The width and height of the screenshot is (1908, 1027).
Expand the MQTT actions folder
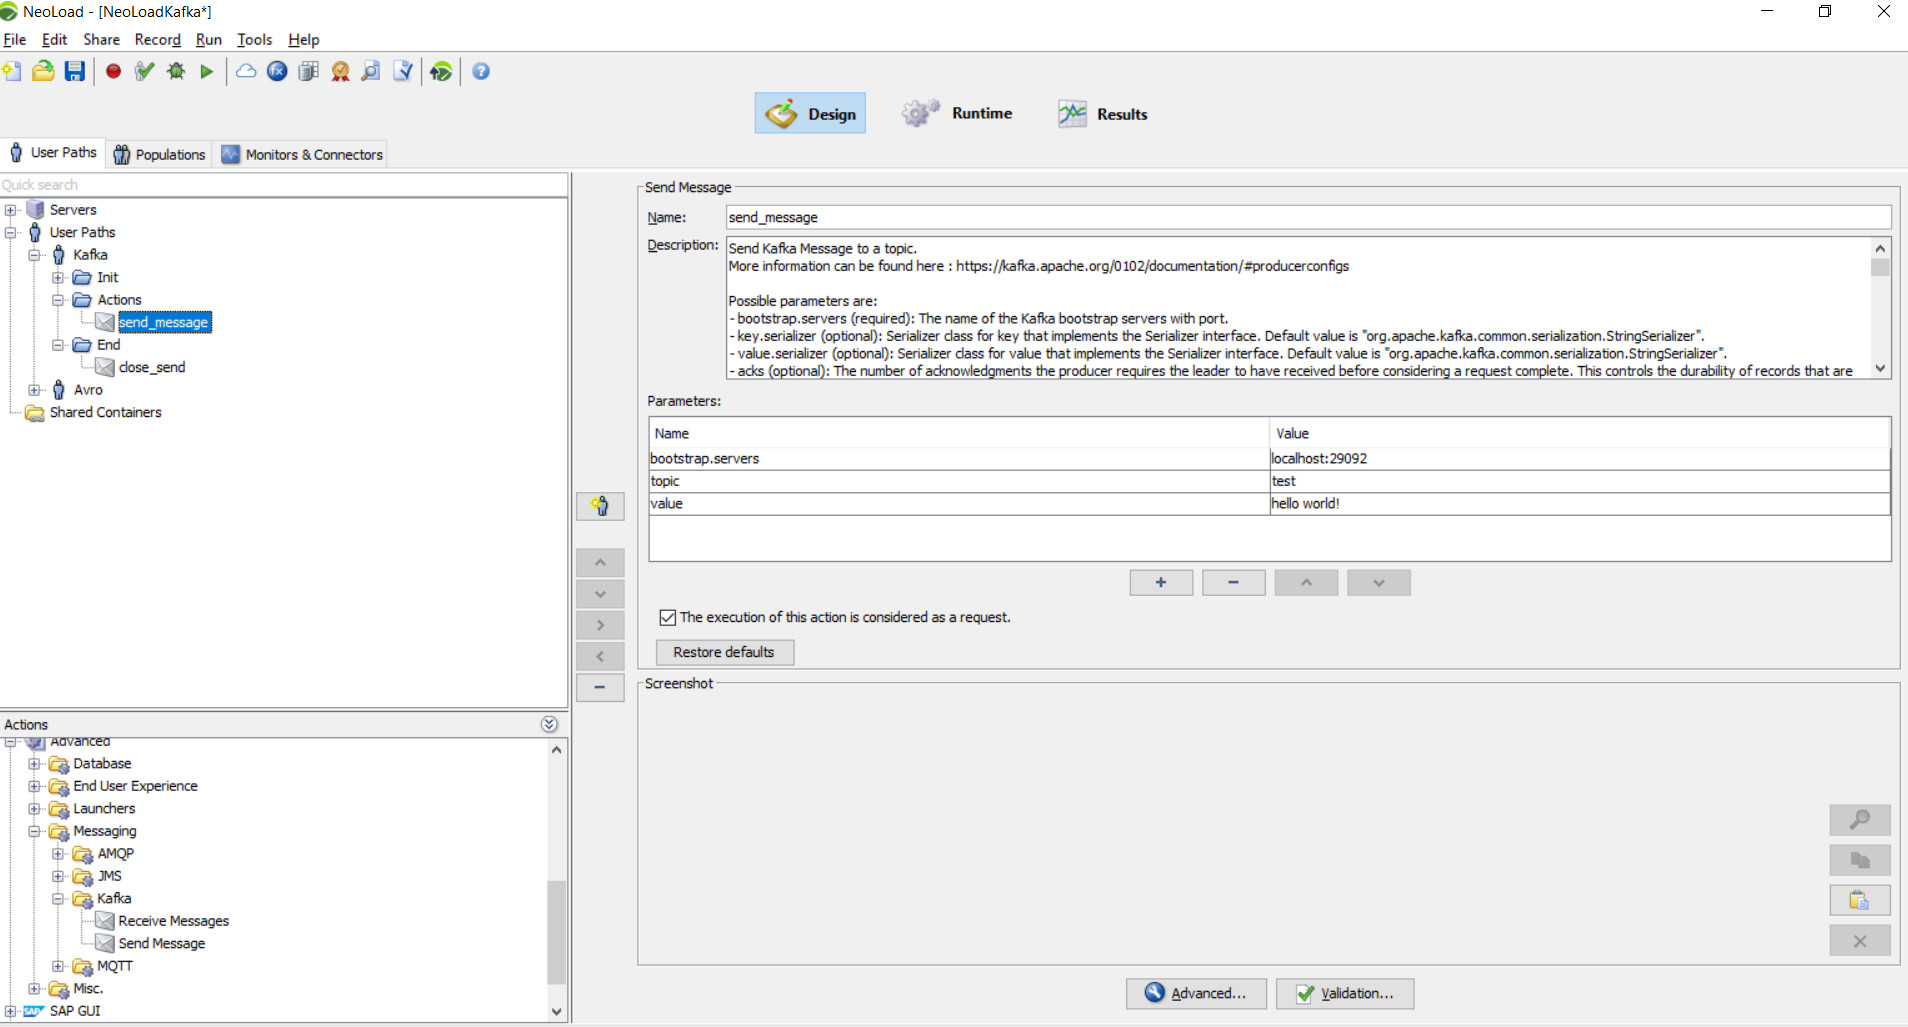(x=58, y=966)
